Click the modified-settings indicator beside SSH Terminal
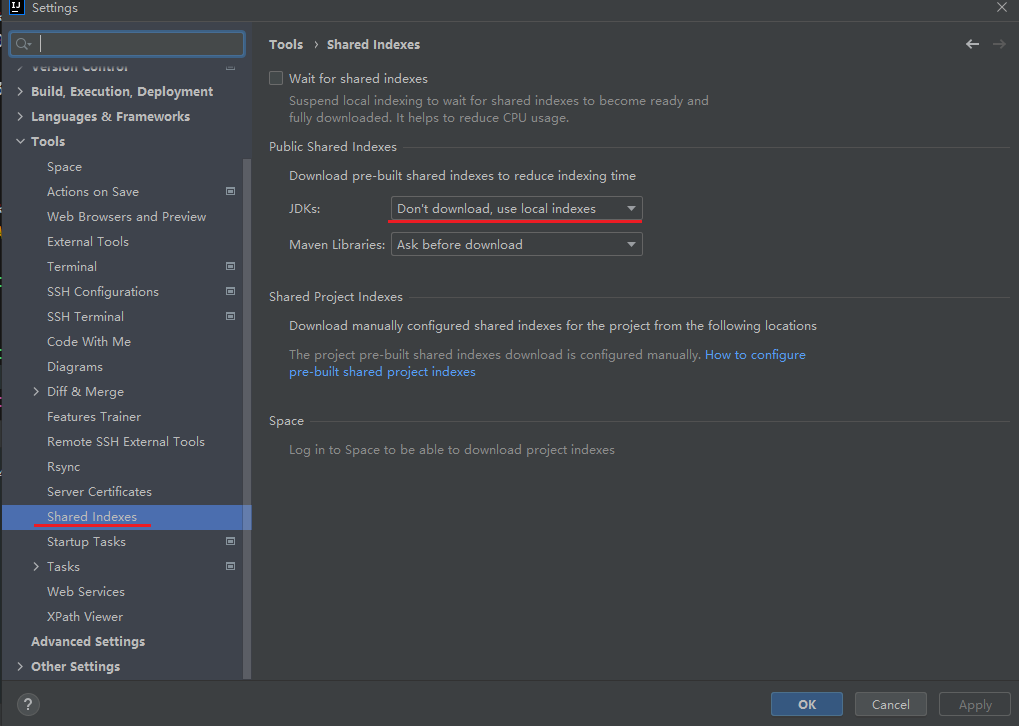This screenshot has height=726, width=1019. pos(230,316)
